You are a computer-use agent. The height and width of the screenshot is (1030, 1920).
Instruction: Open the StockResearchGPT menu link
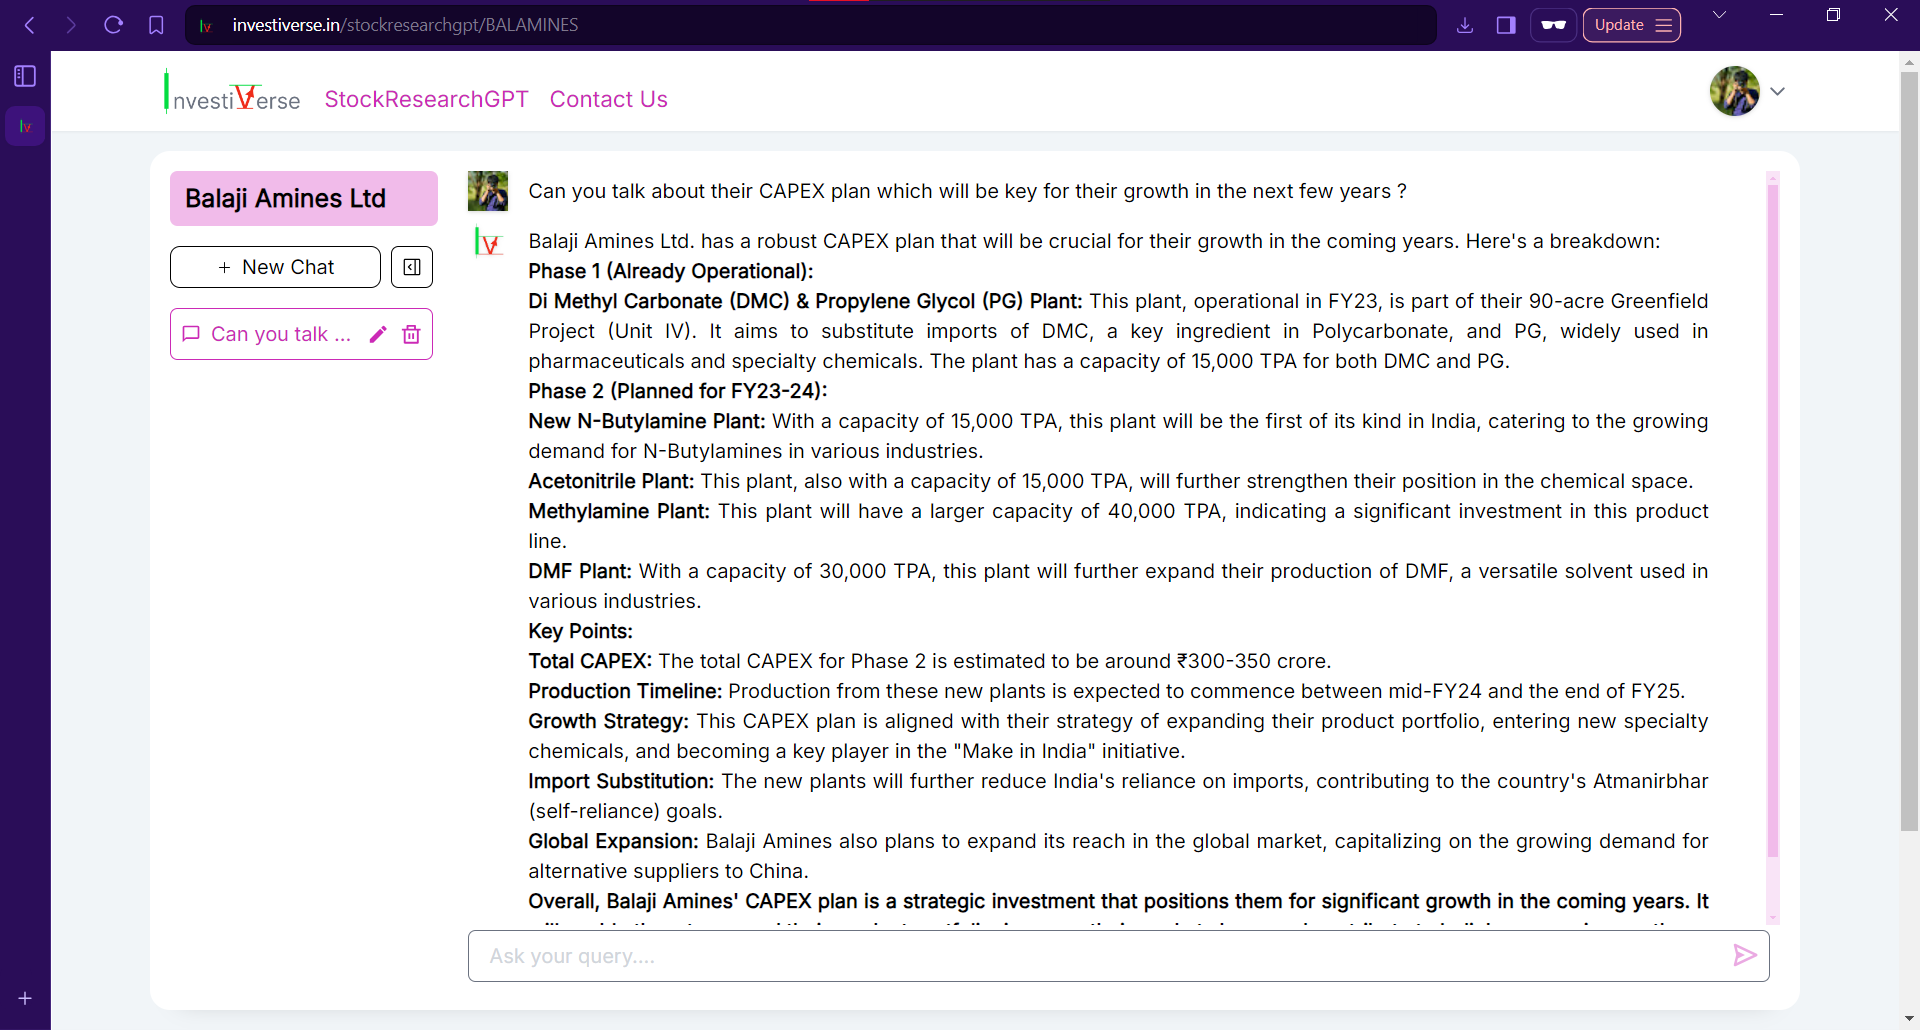[x=426, y=99]
